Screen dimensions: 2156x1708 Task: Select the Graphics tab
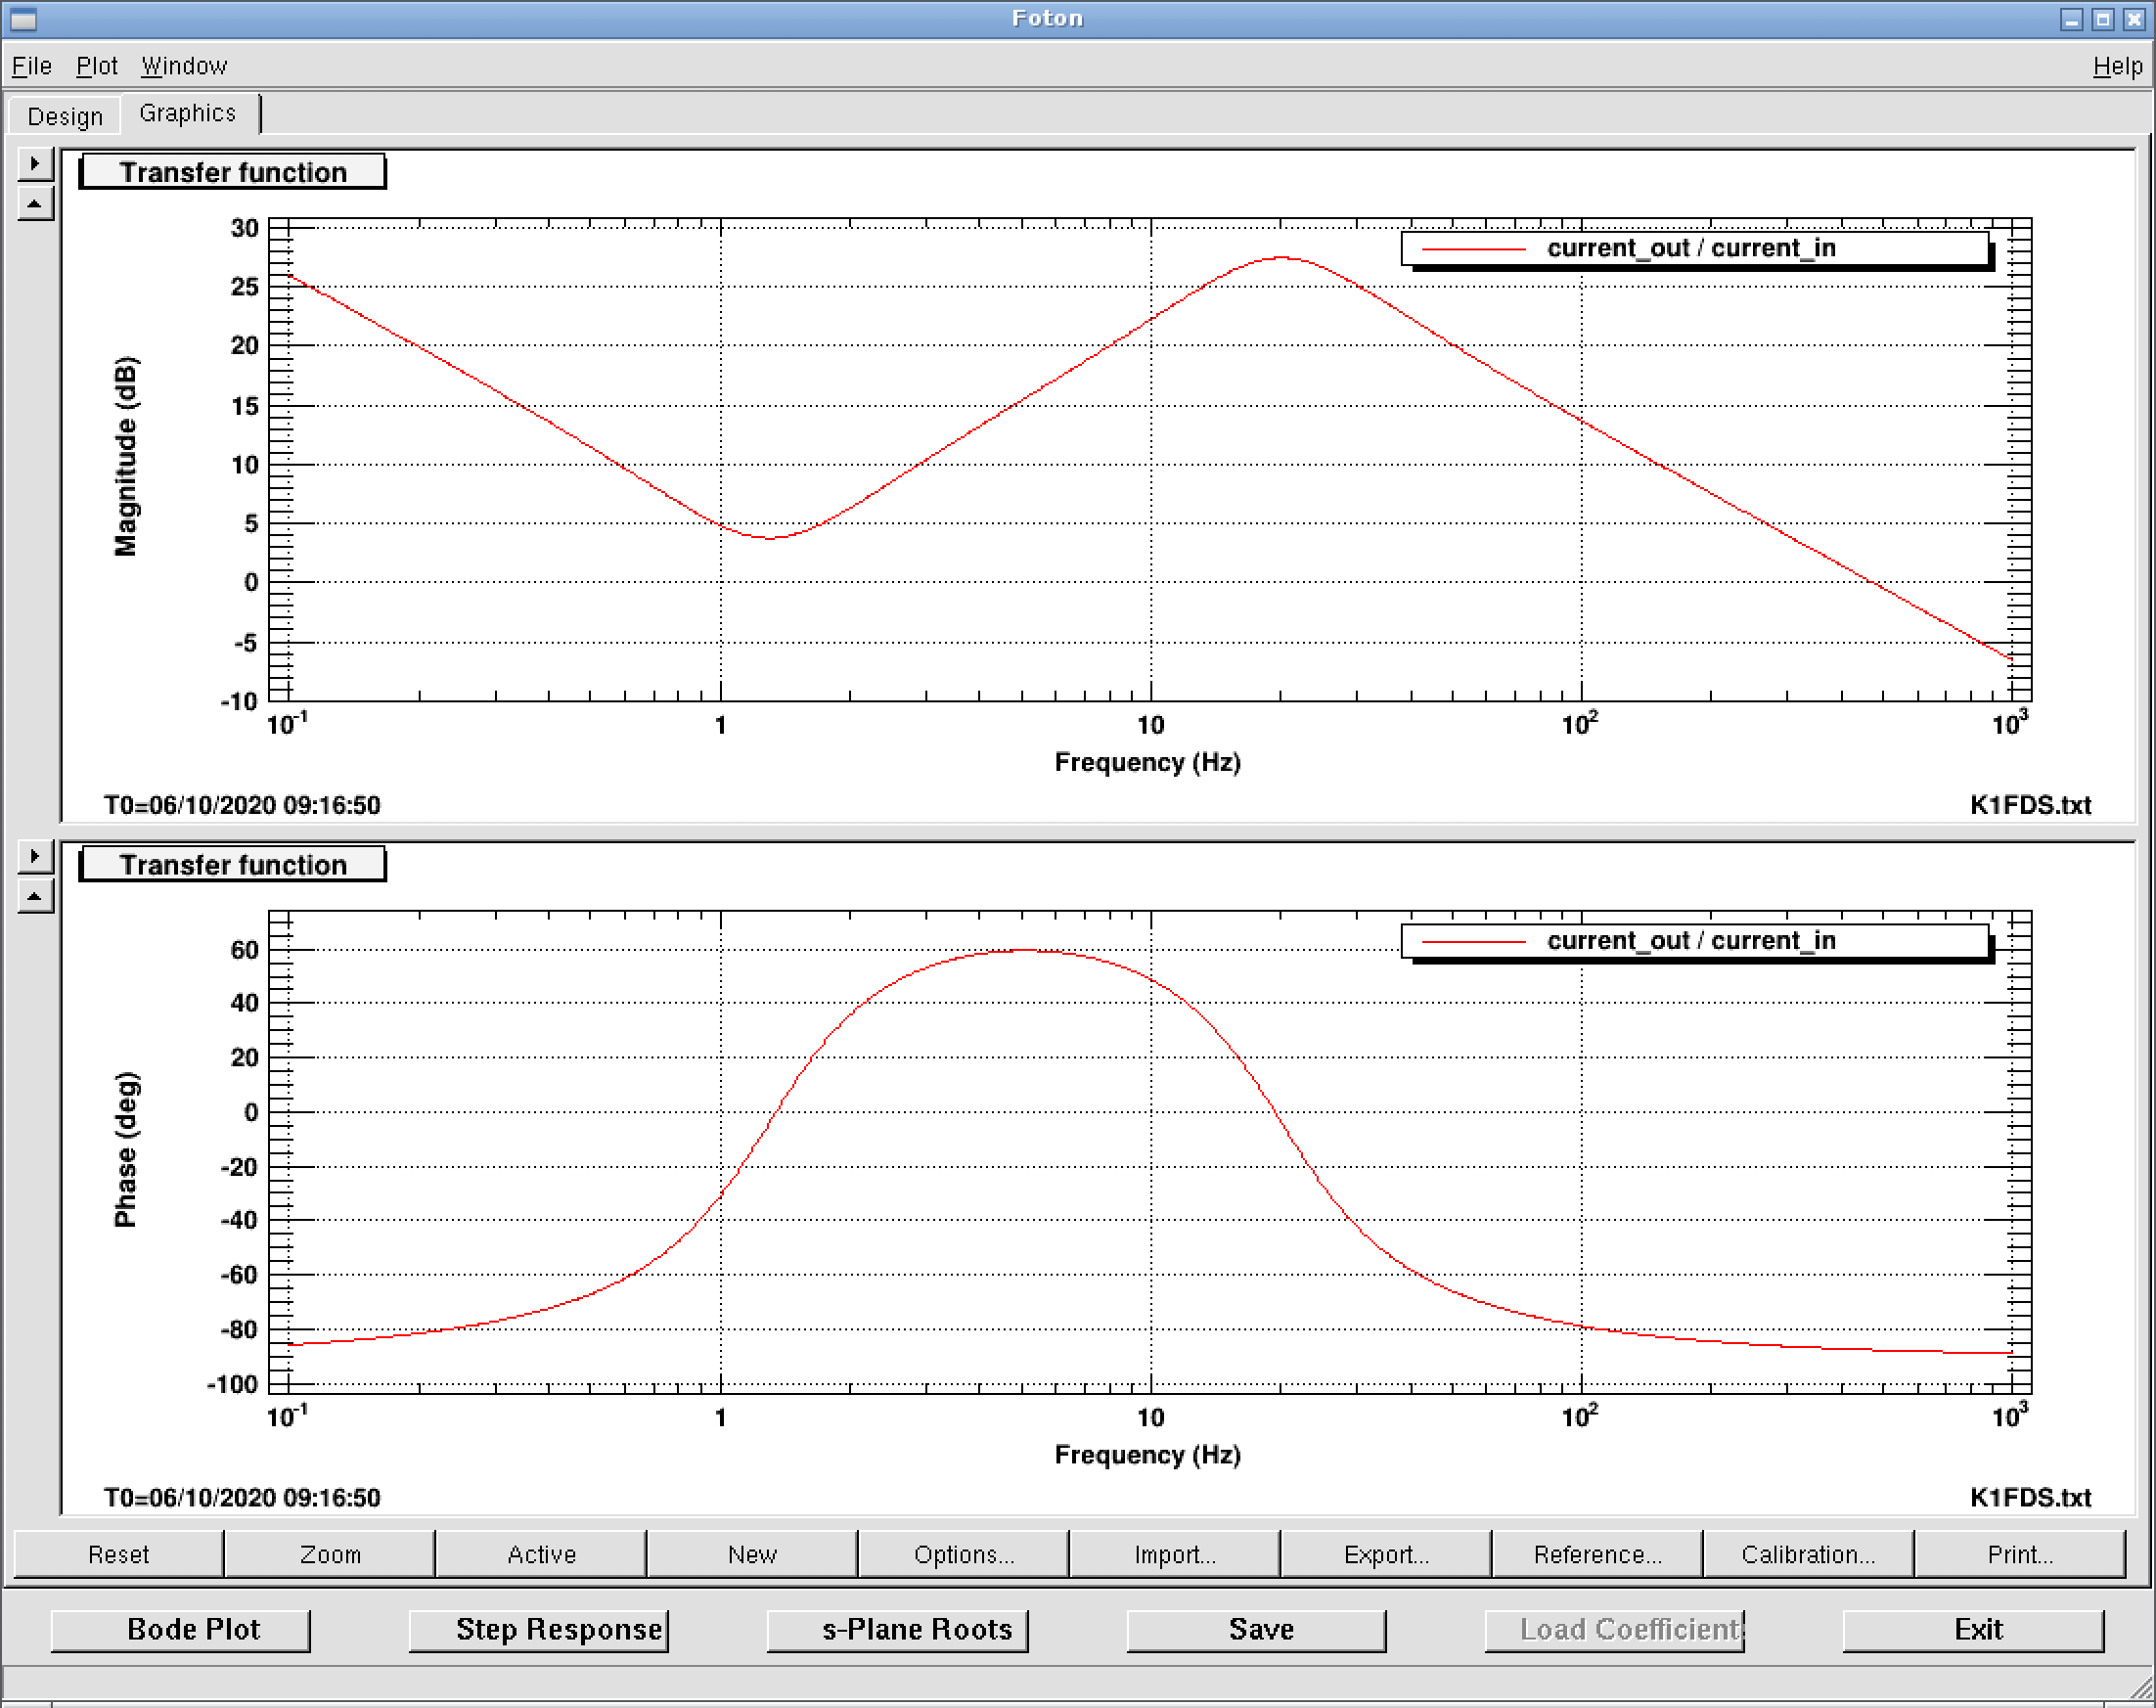tap(188, 113)
